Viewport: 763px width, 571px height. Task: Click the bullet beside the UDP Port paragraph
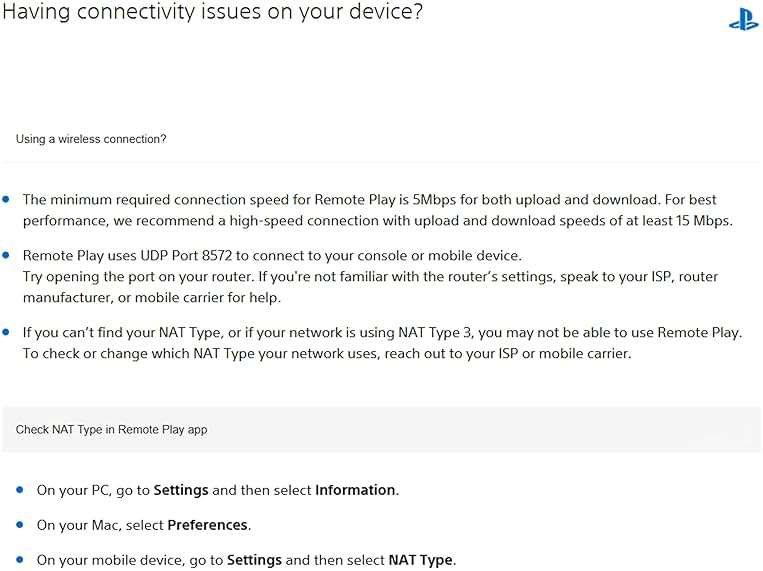click(7, 256)
